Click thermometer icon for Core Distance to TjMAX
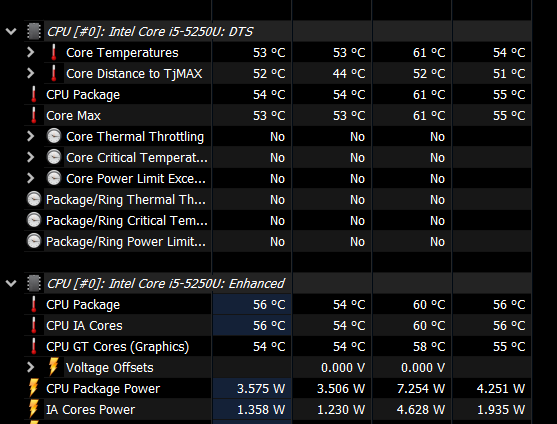The width and height of the screenshot is (557, 424). (54, 73)
